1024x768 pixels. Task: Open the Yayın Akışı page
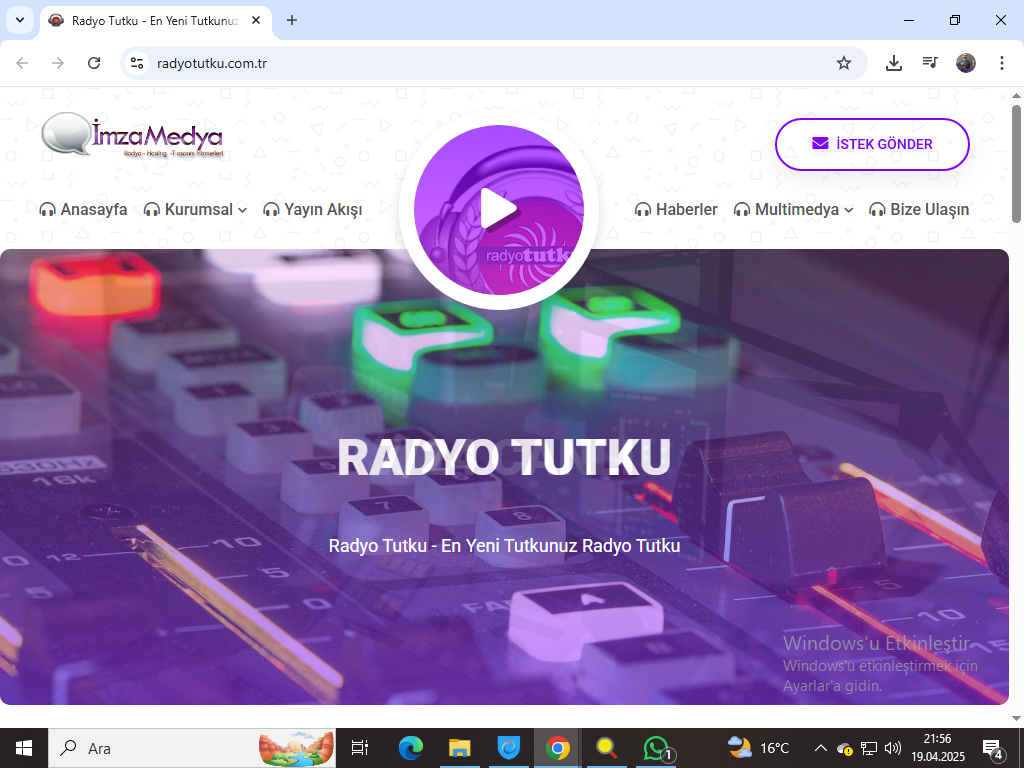pos(312,210)
